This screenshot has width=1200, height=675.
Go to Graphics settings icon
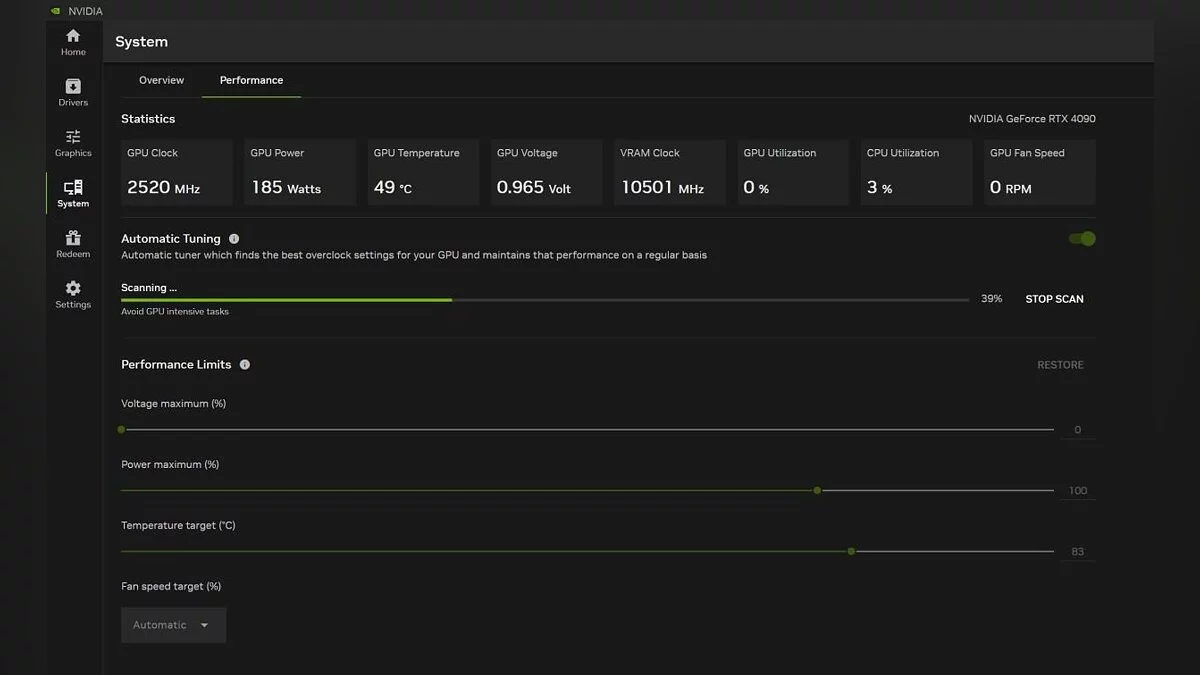pos(73,138)
